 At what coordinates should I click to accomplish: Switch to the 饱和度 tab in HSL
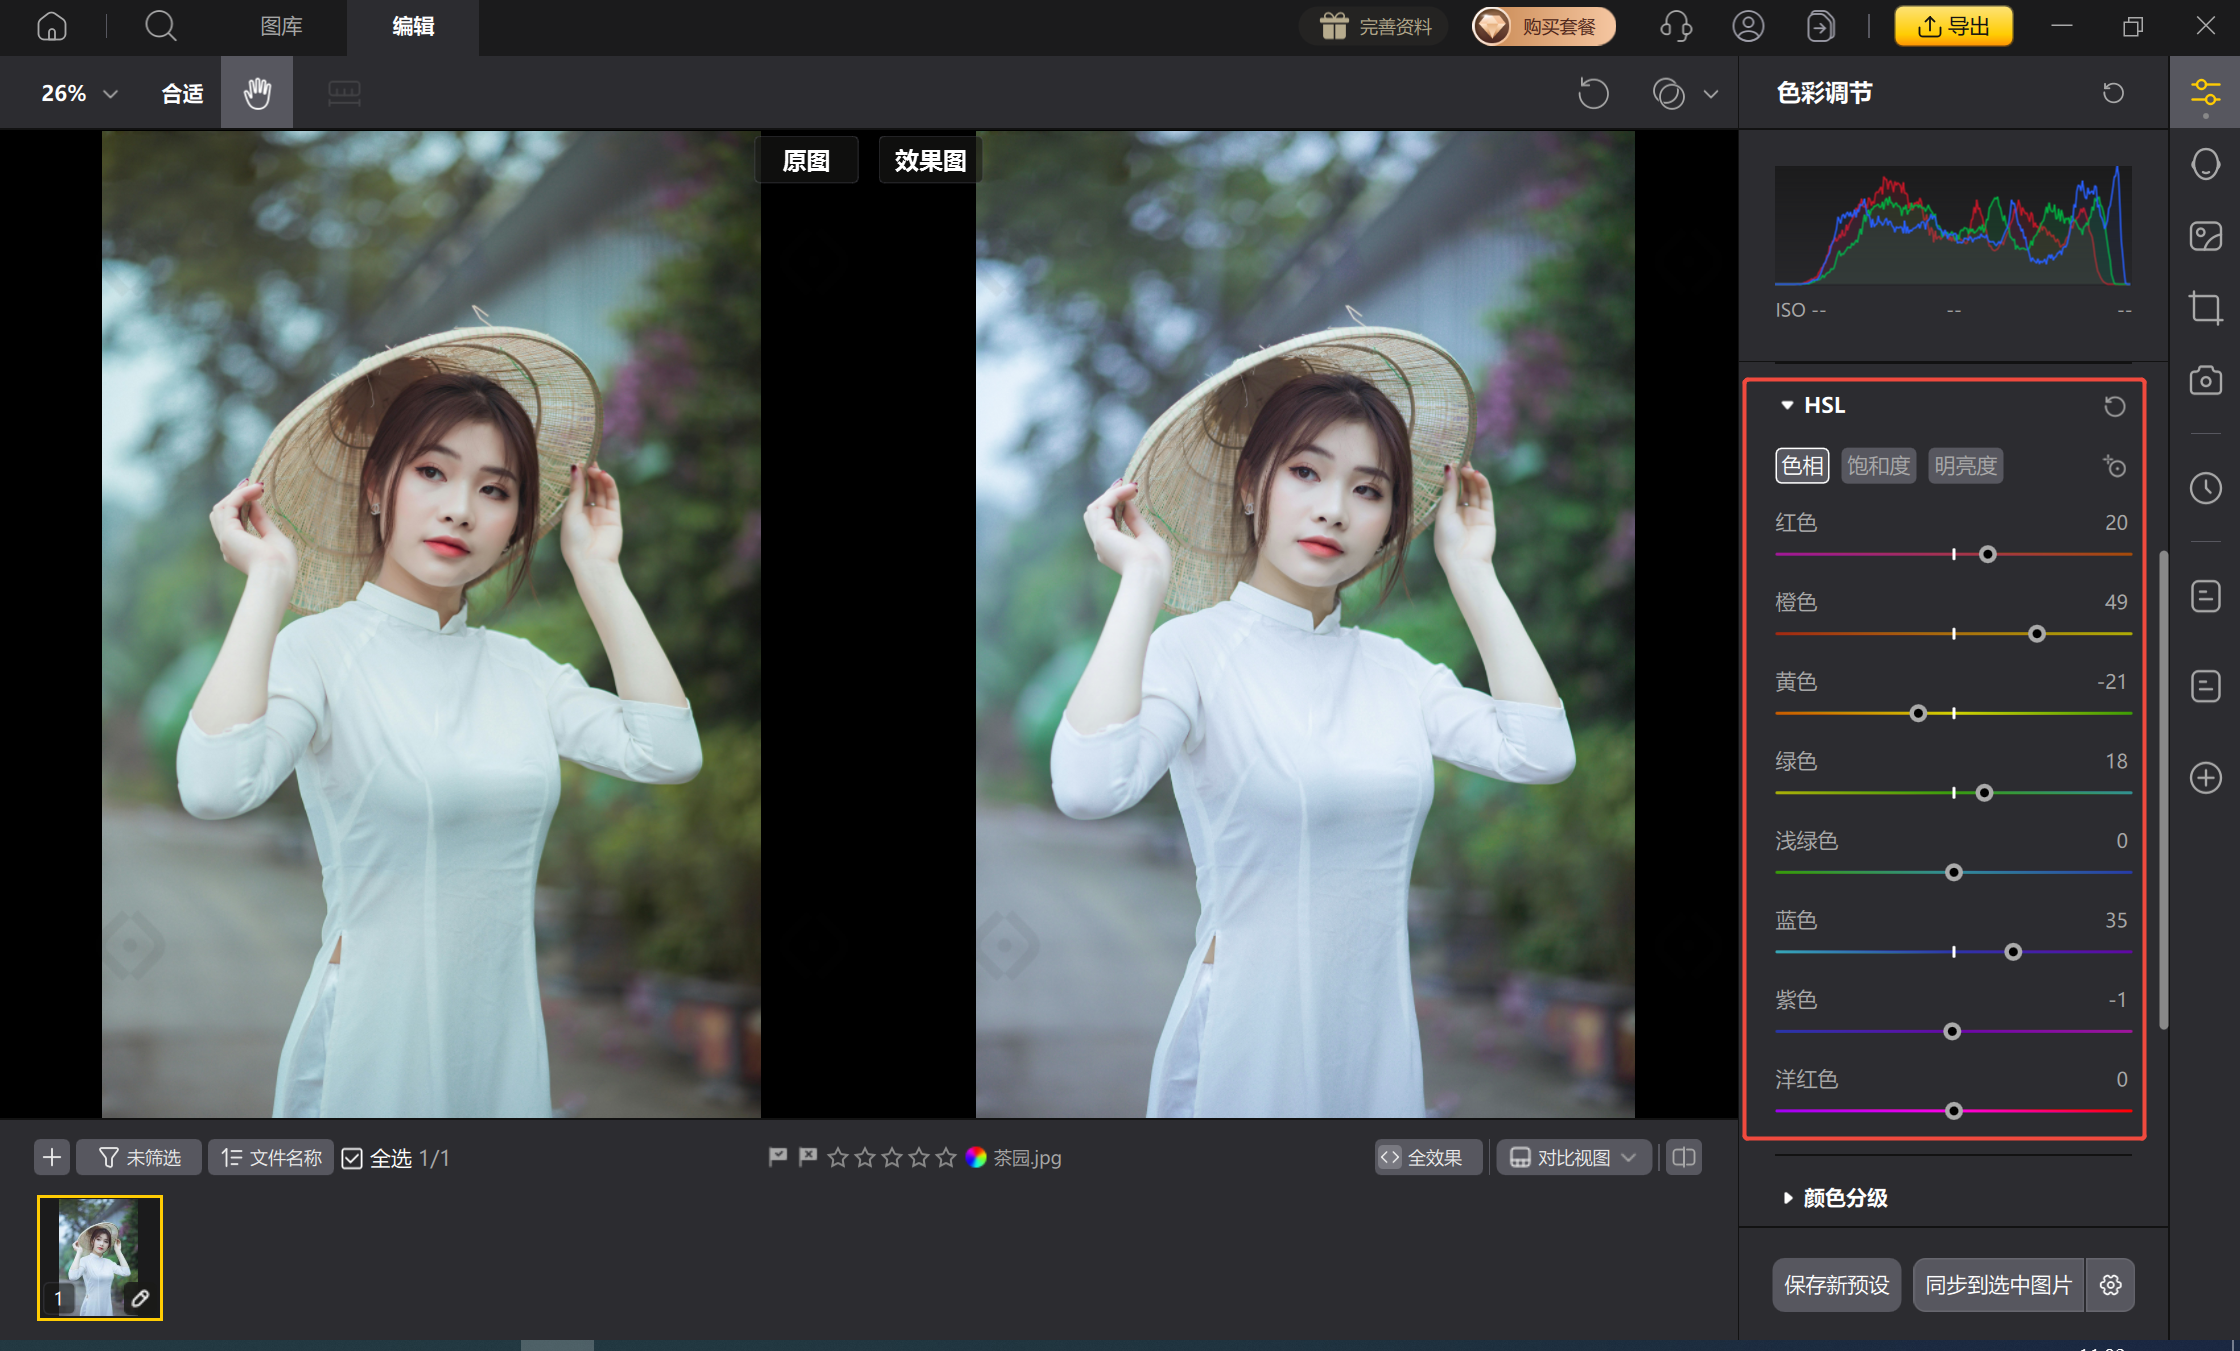[1878, 466]
